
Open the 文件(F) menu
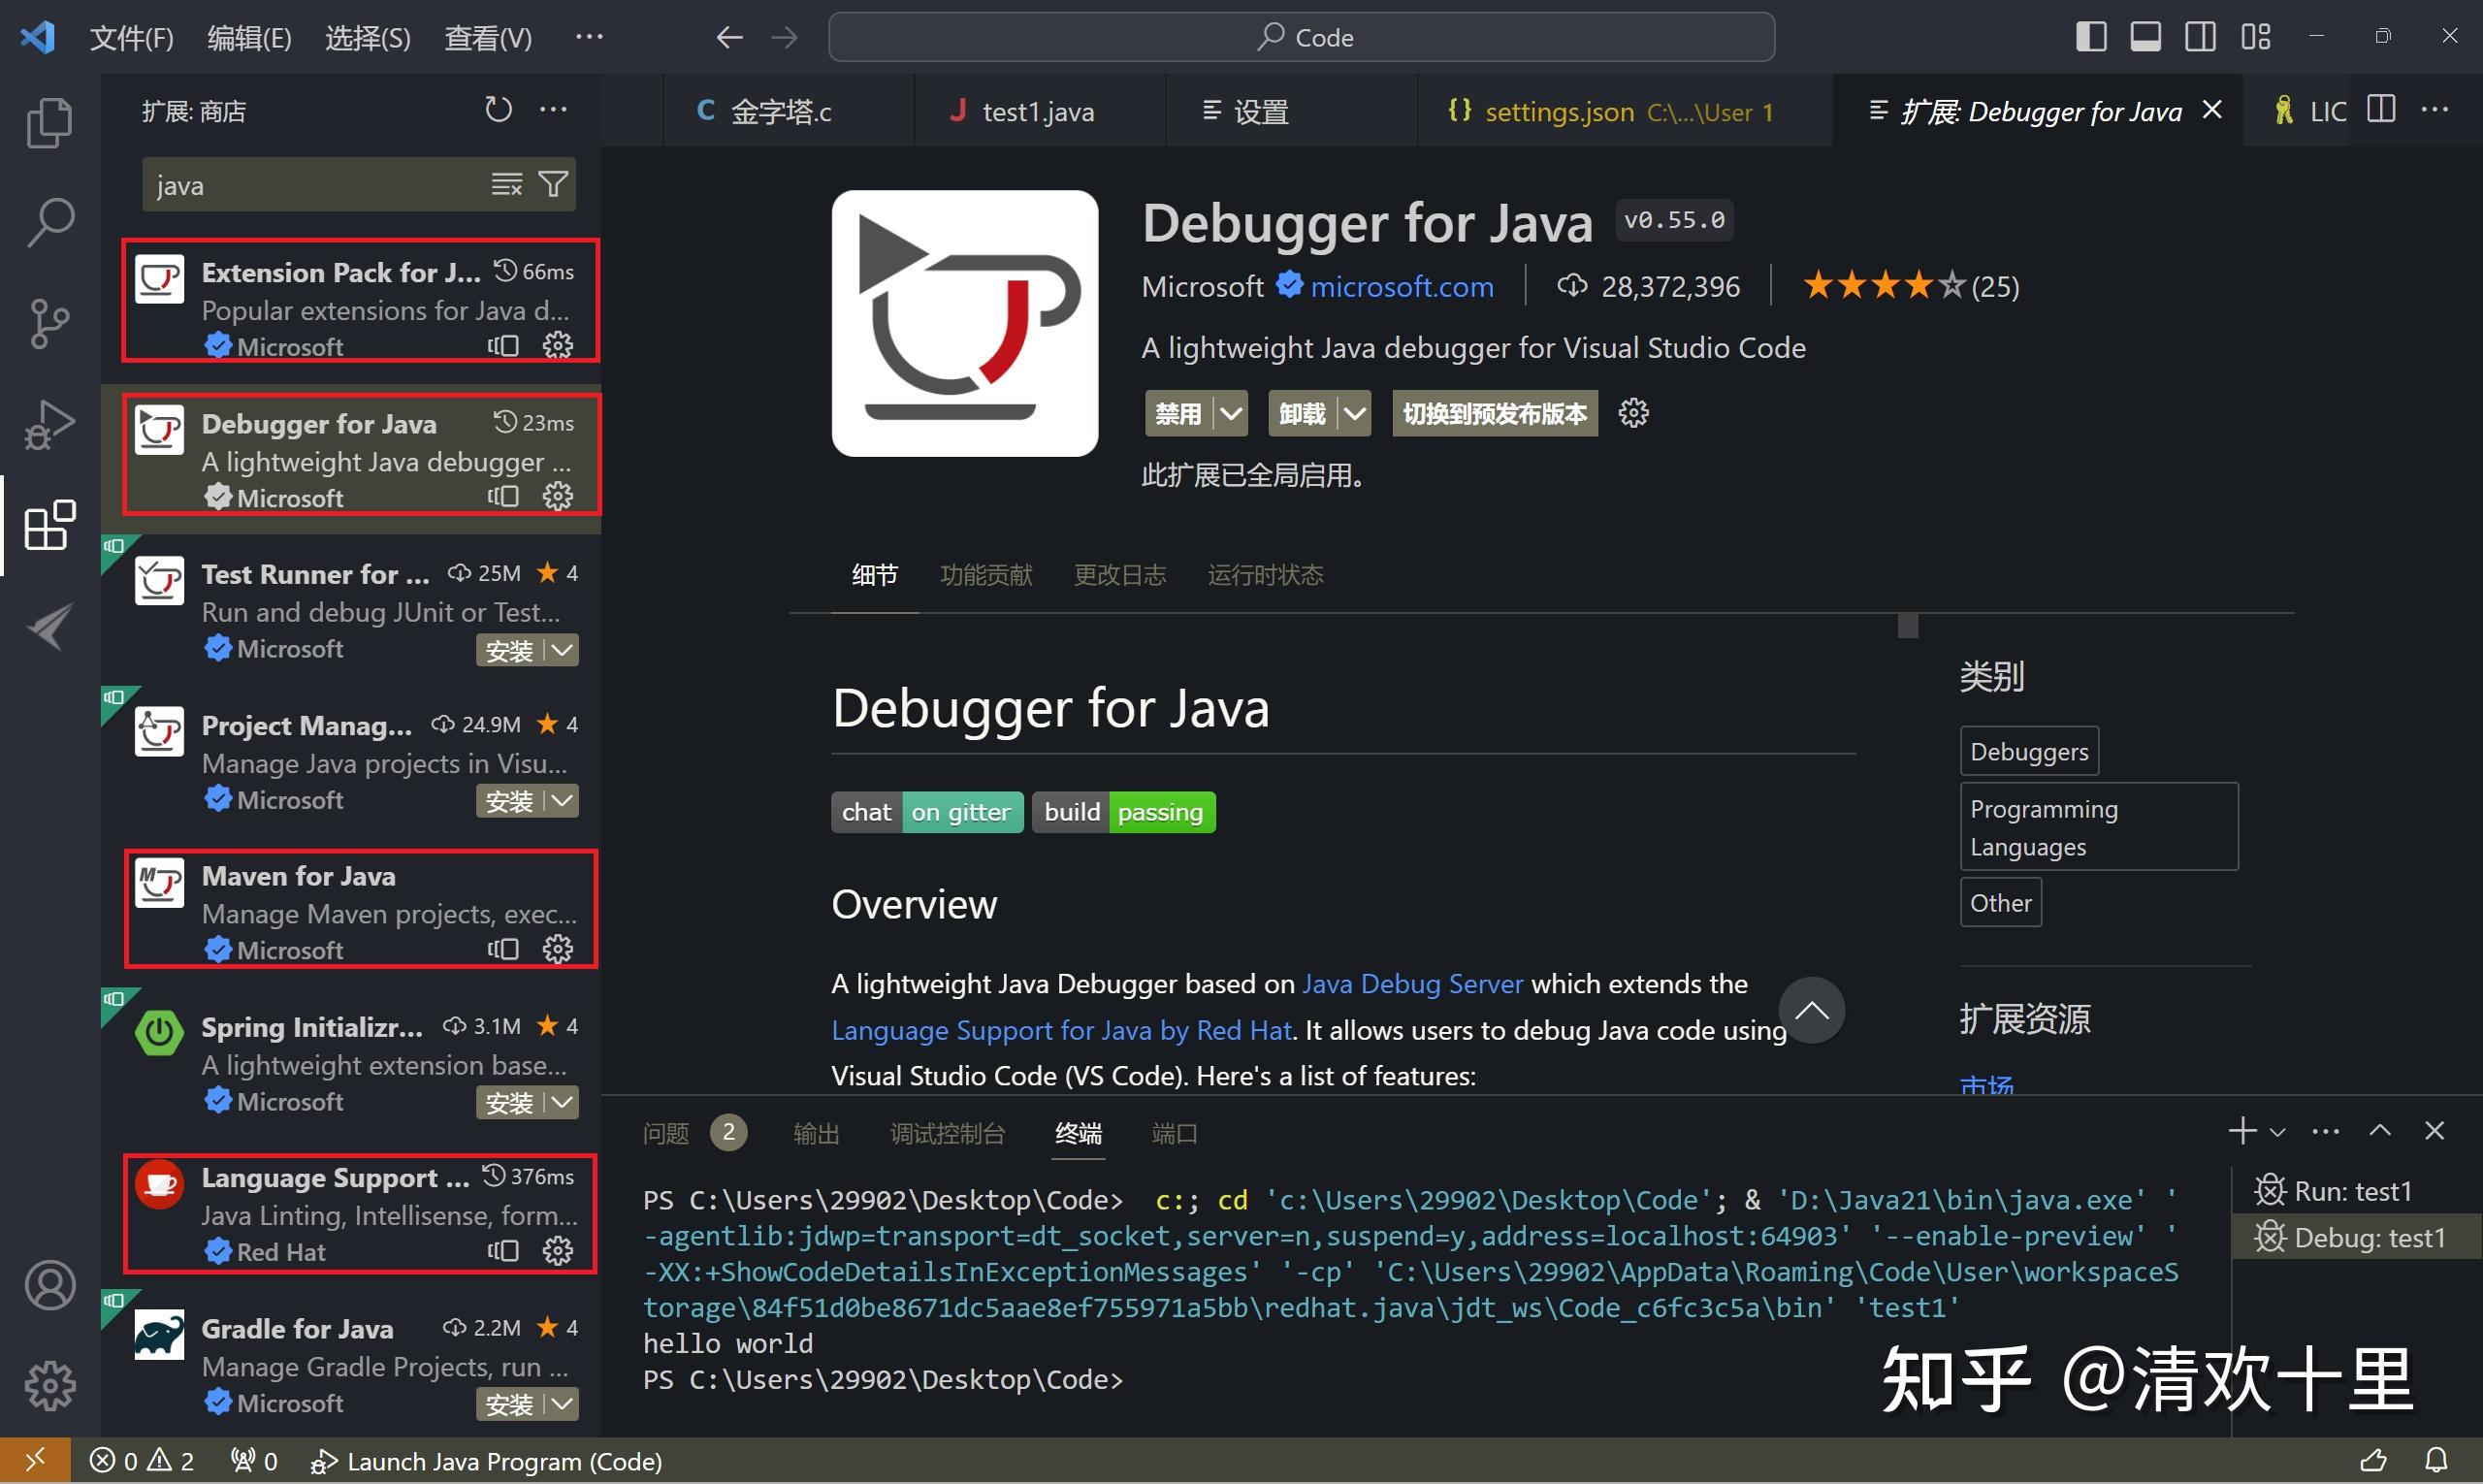point(131,37)
